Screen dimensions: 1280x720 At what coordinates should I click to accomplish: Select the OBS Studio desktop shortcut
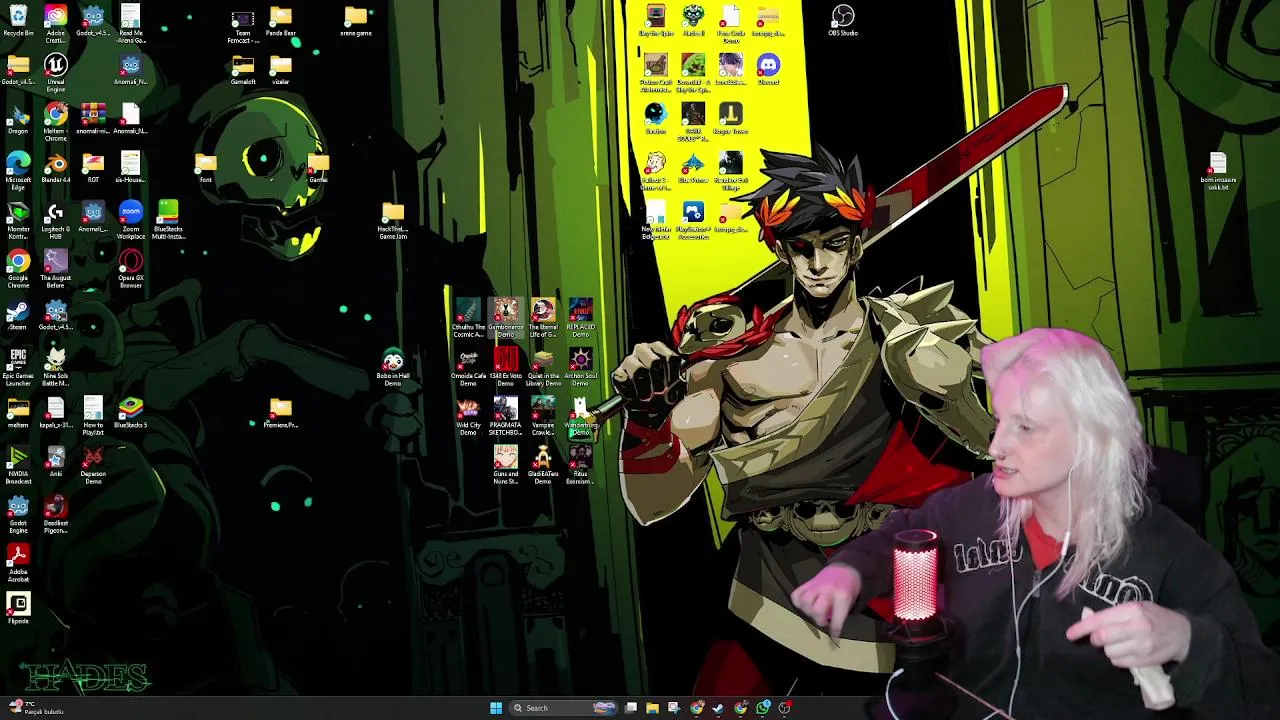[843, 21]
